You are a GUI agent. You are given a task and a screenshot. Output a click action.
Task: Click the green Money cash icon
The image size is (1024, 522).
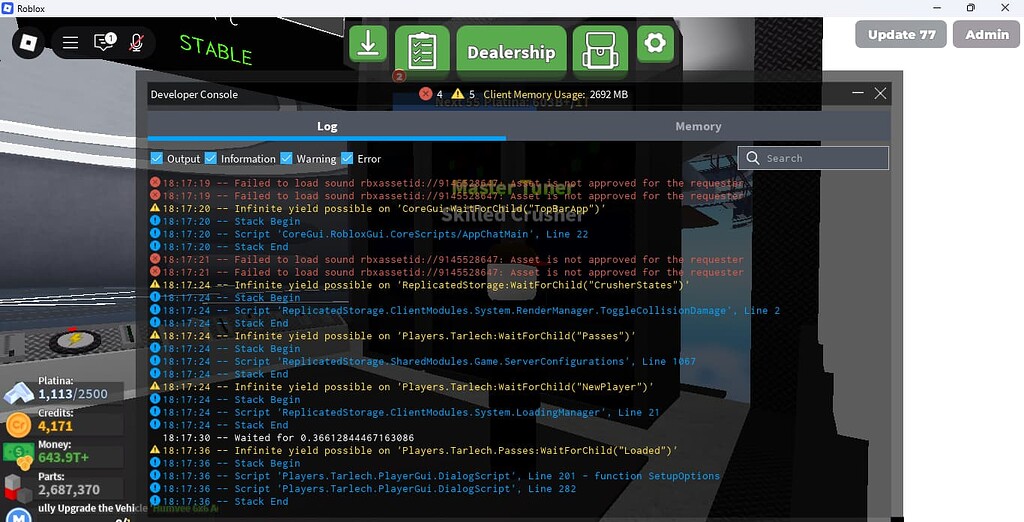(x=18, y=456)
